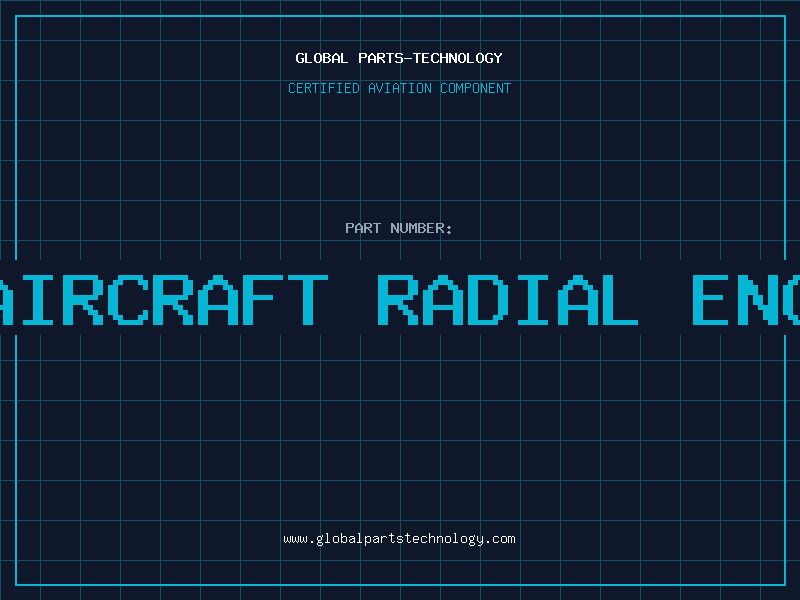
Task: Click the gap between AIRCRAFT and RADIAL
Action: (351, 299)
